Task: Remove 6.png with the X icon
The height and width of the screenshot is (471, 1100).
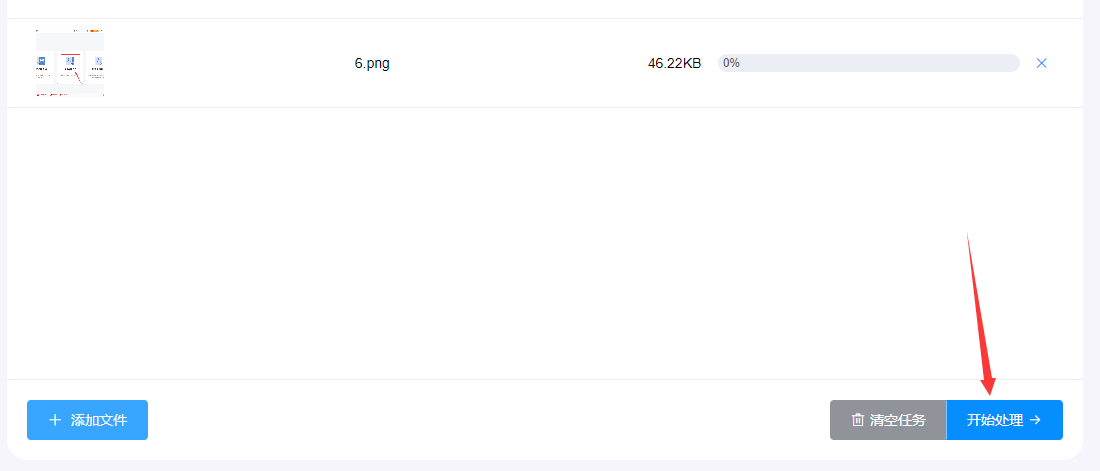Action: pyautogui.click(x=1041, y=63)
